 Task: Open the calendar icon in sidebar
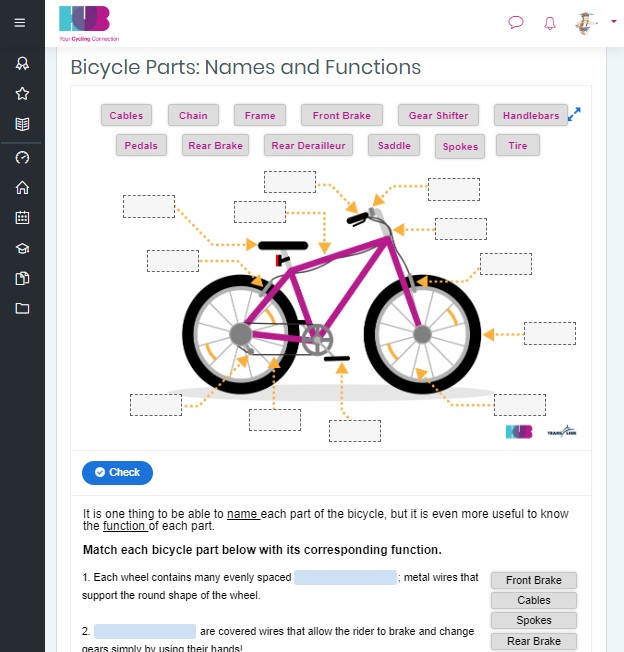[22, 217]
